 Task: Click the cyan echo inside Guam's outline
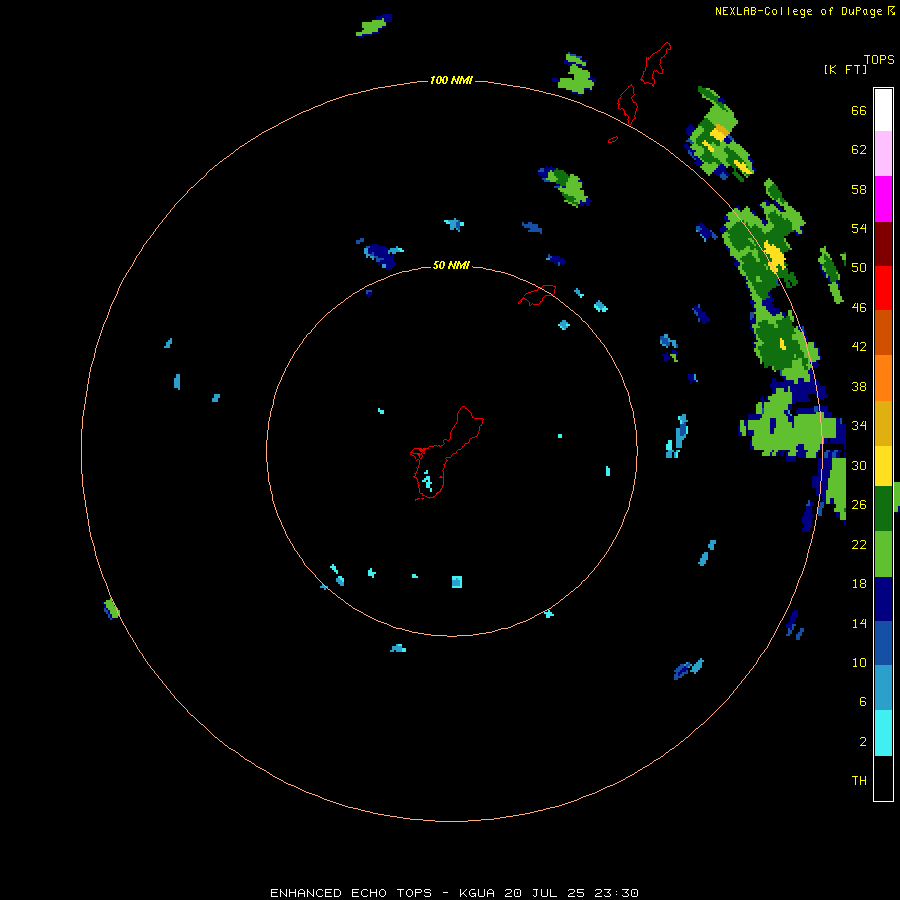tap(427, 481)
